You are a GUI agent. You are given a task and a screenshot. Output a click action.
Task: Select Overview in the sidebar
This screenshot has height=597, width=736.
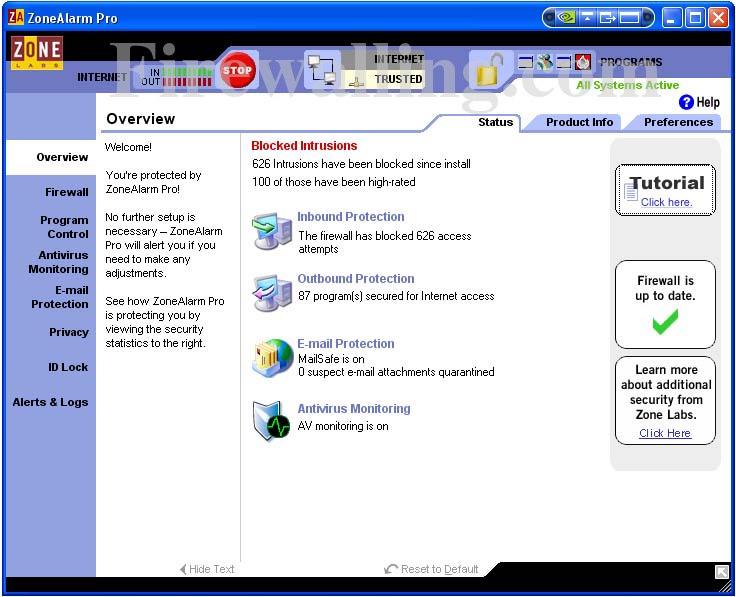(x=62, y=157)
